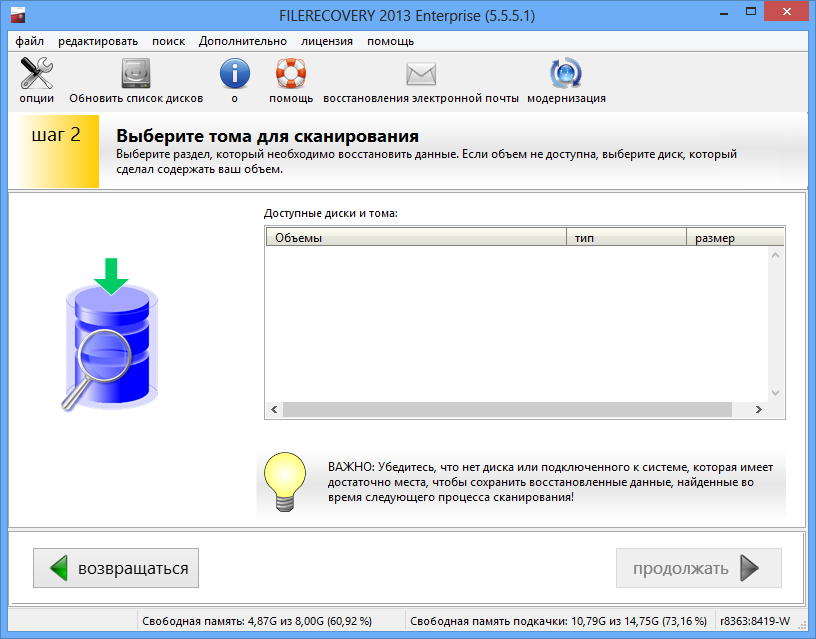Go back with the возвращаться button
Screen dimensions: 816x639
(116, 568)
